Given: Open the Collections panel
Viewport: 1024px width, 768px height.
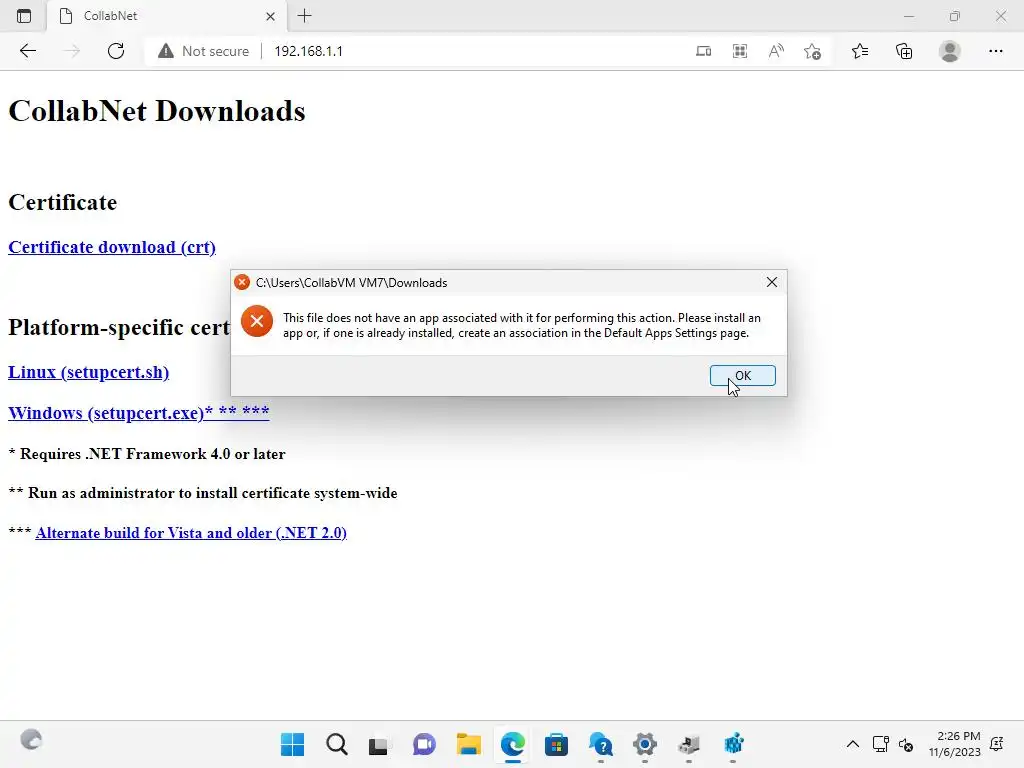Looking at the screenshot, I should 904,51.
